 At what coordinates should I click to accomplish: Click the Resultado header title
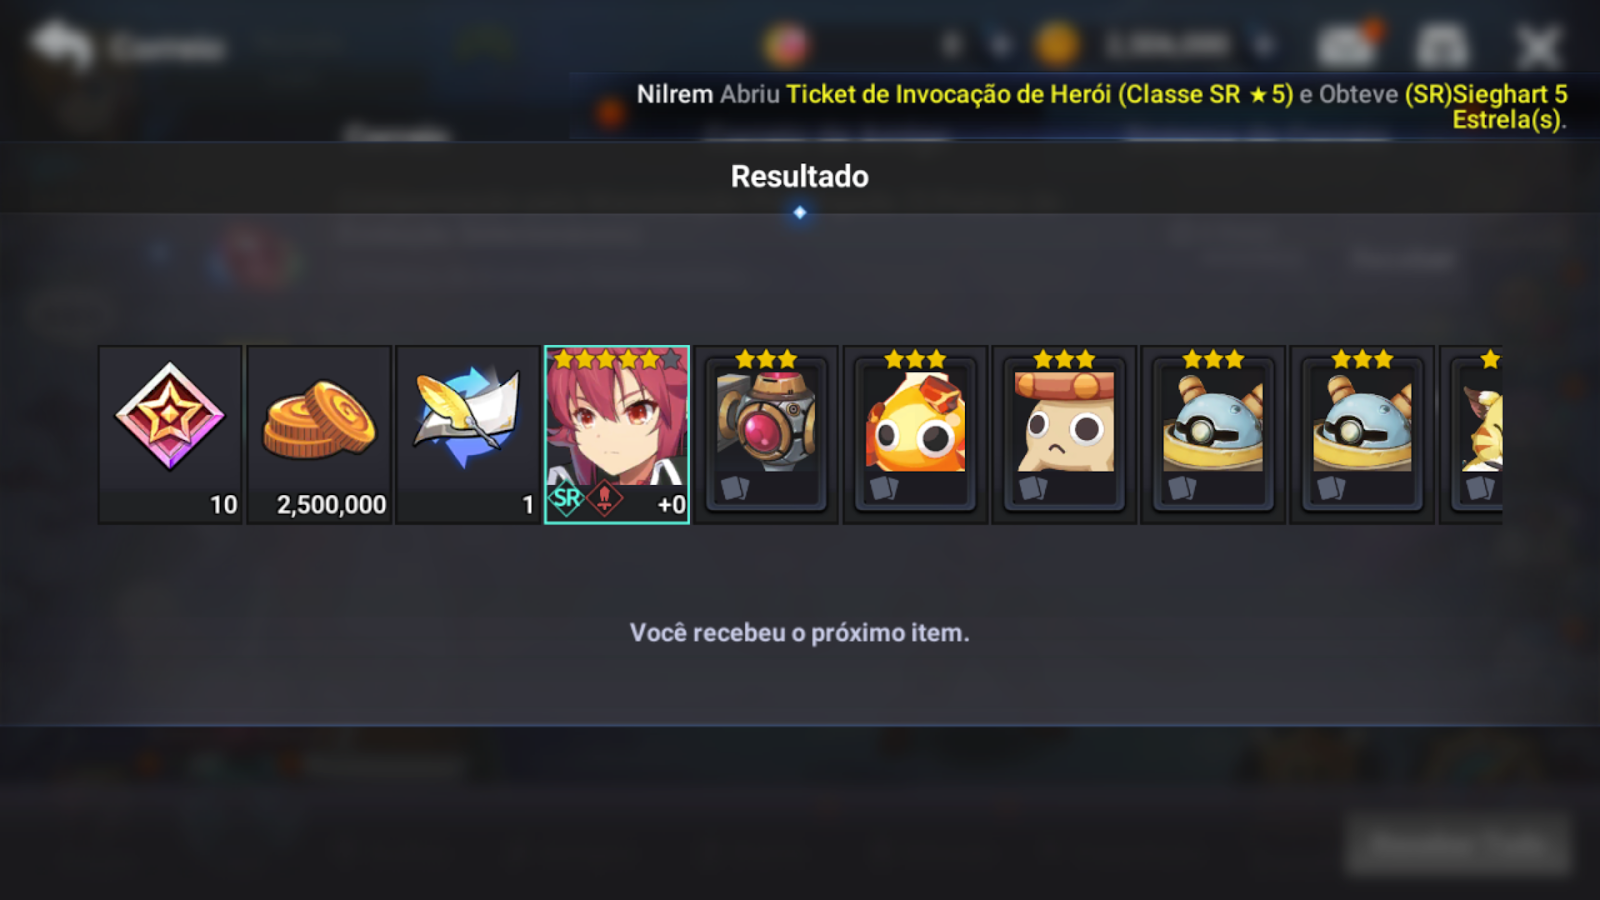(x=800, y=176)
